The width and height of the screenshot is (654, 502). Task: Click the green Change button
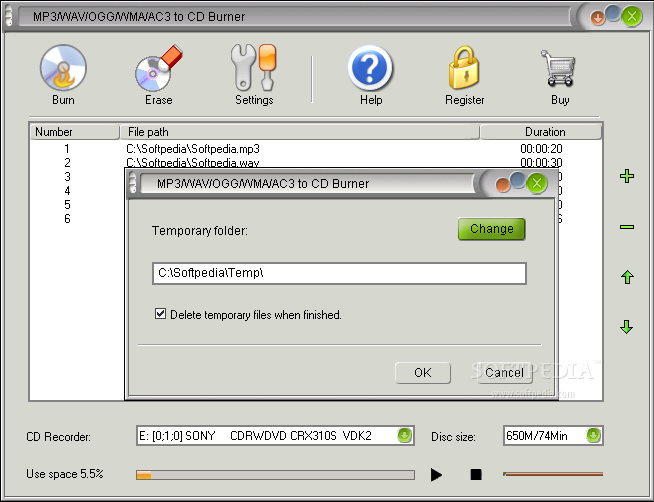[491, 229]
